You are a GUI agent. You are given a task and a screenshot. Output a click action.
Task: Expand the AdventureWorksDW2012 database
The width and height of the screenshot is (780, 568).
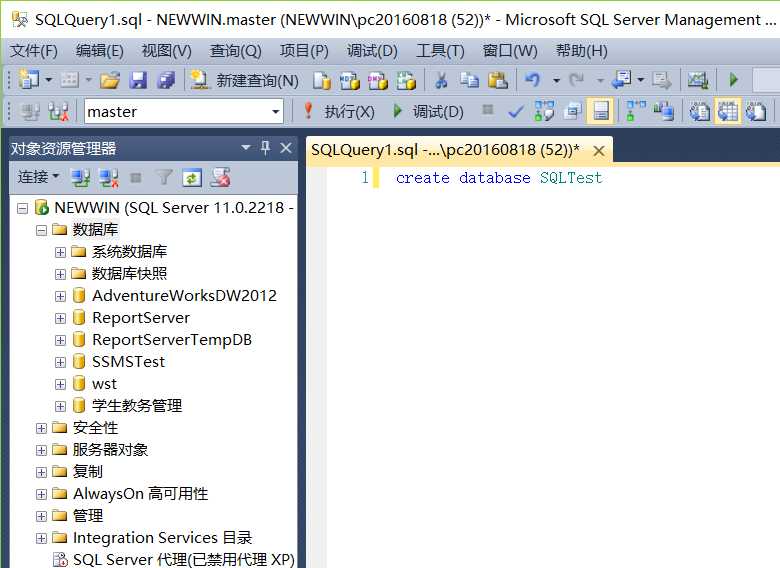click(x=60, y=296)
